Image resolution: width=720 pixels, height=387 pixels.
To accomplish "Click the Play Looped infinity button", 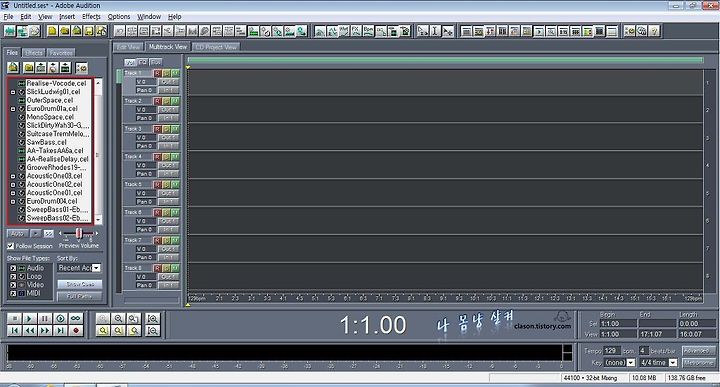I will point(75,318).
